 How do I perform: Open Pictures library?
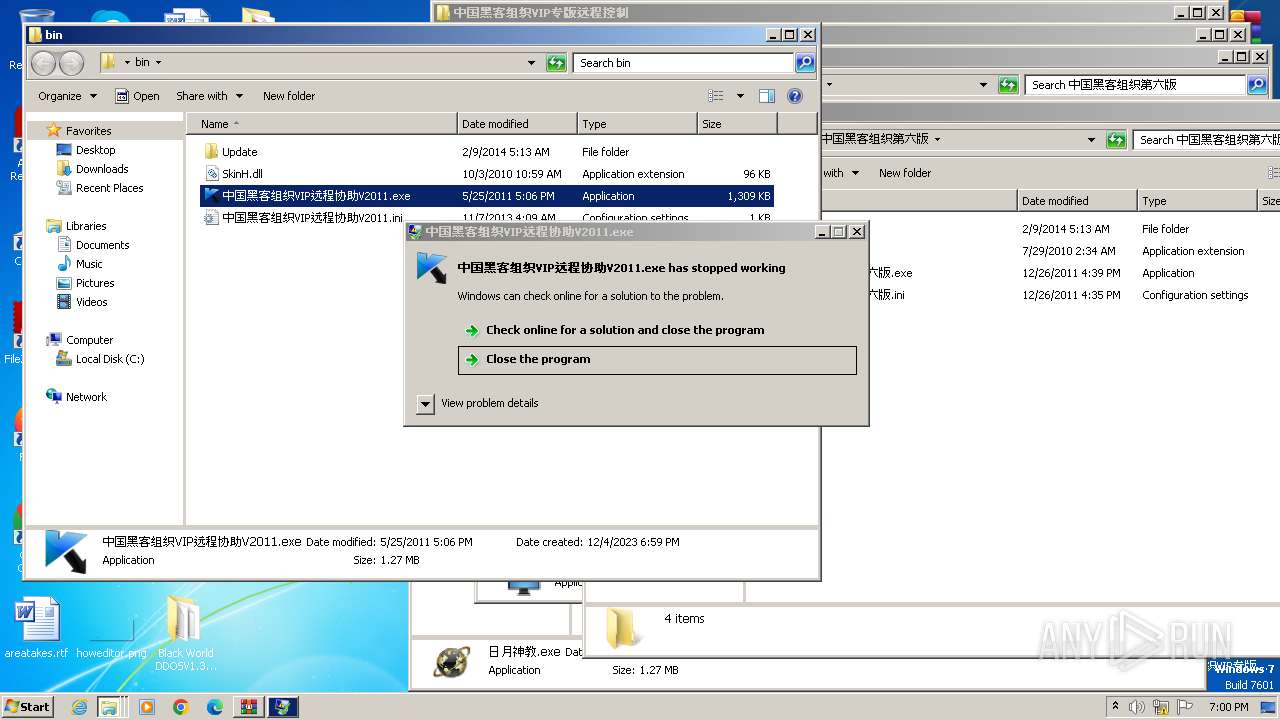pos(95,283)
